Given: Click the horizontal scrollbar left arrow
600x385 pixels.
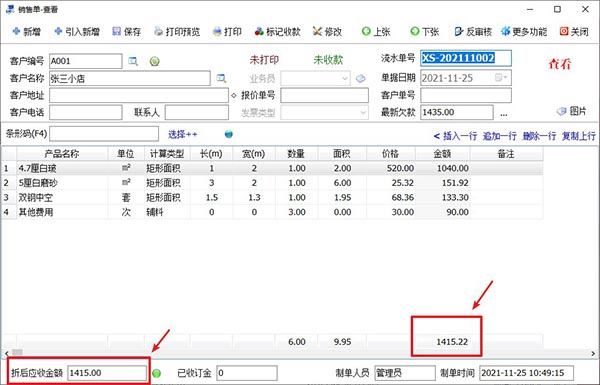Looking at the screenshot, I should pos(6,353).
